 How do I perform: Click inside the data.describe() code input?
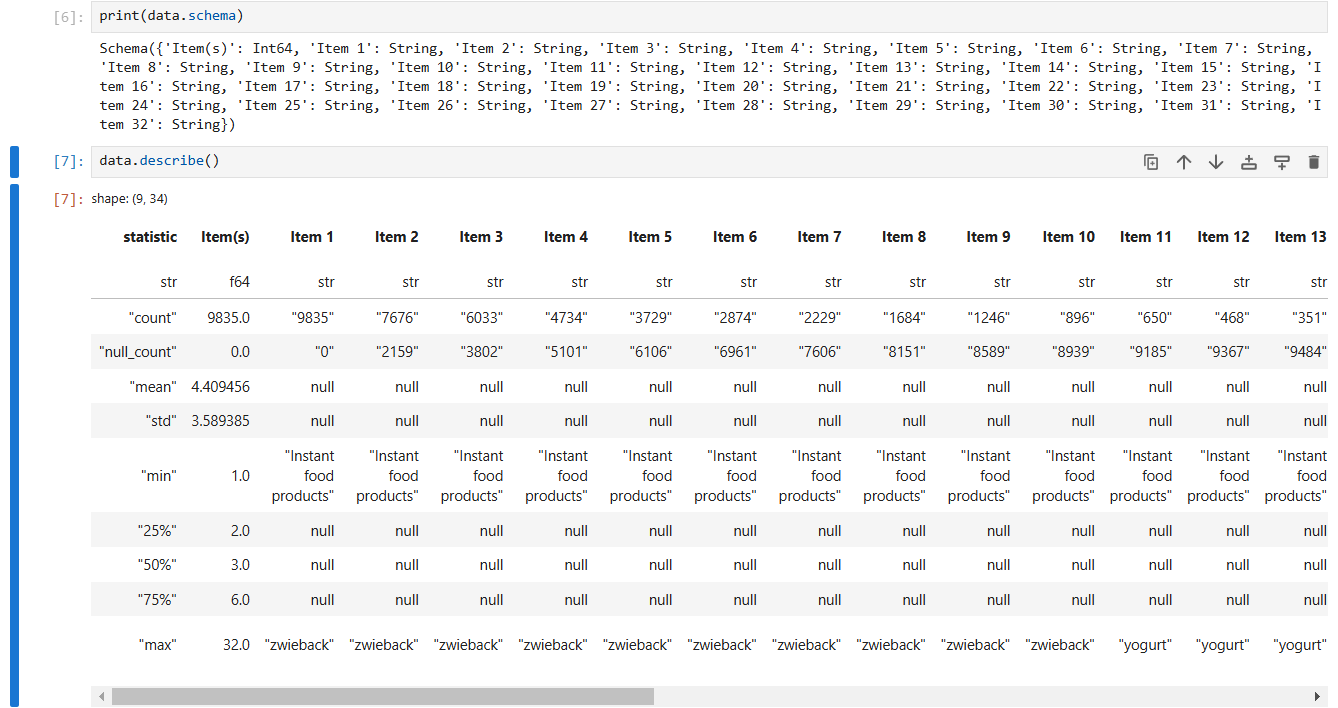[x=600, y=161]
